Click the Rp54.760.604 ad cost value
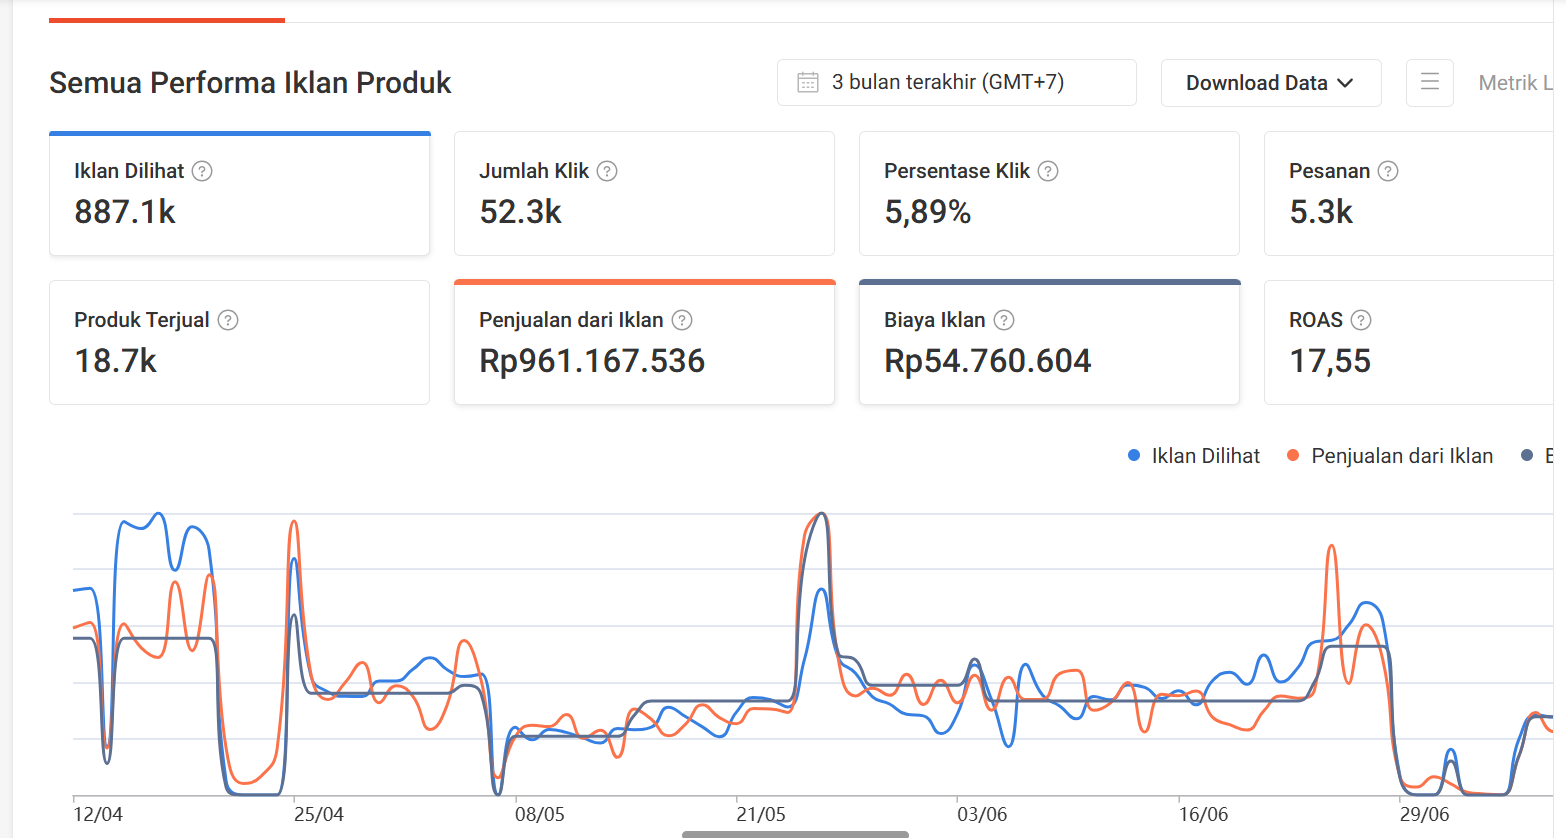 [988, 361]
